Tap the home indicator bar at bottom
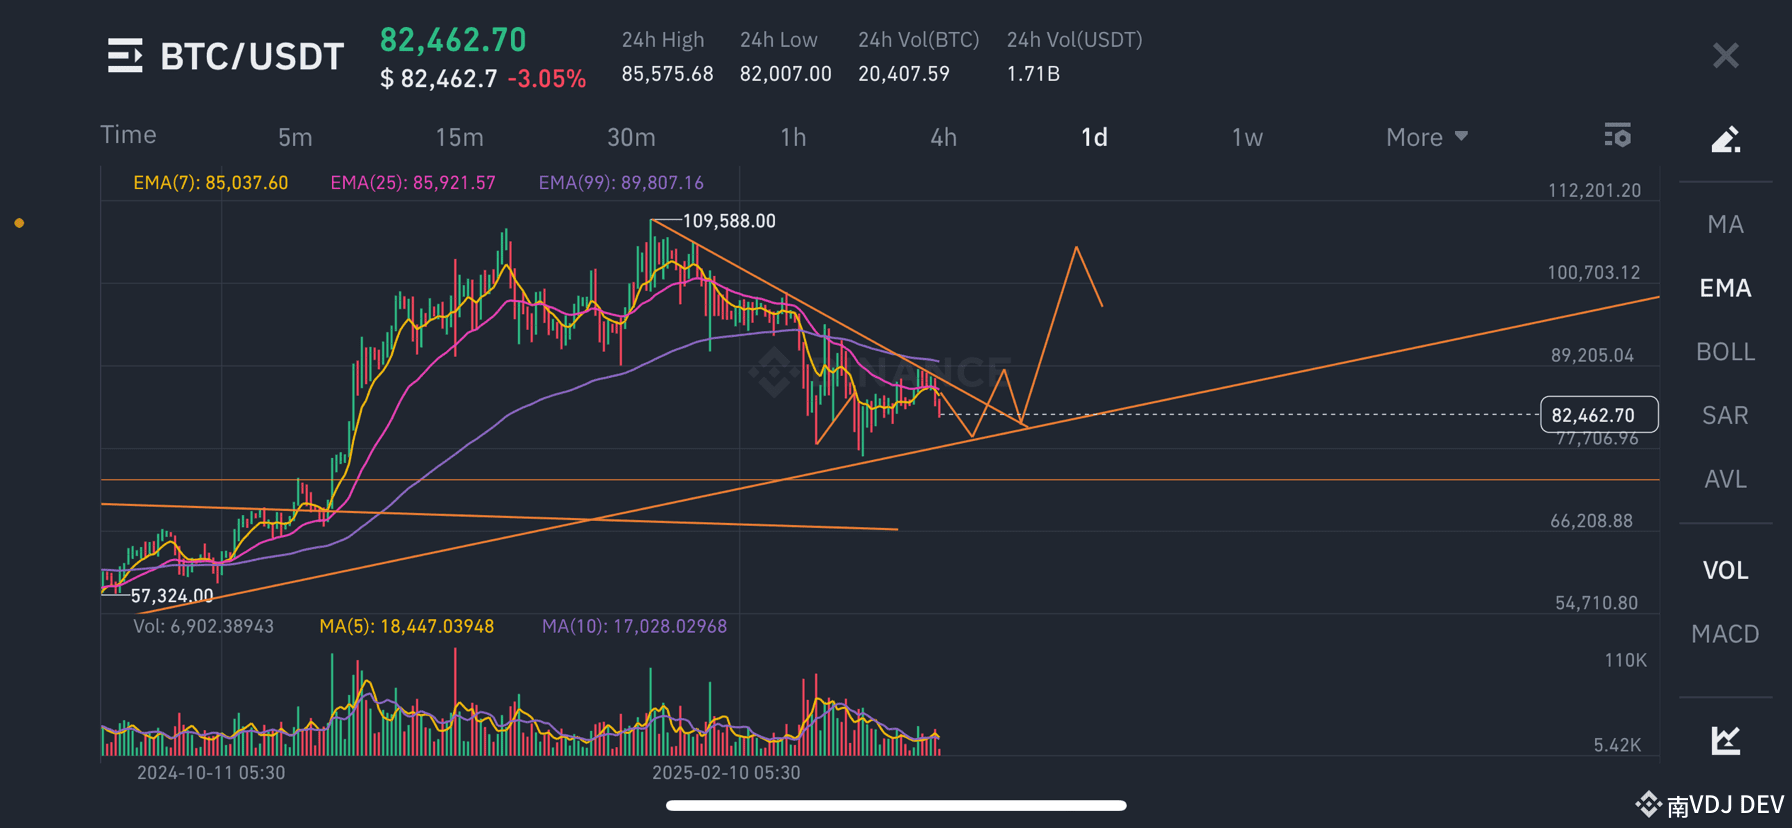 896,805
